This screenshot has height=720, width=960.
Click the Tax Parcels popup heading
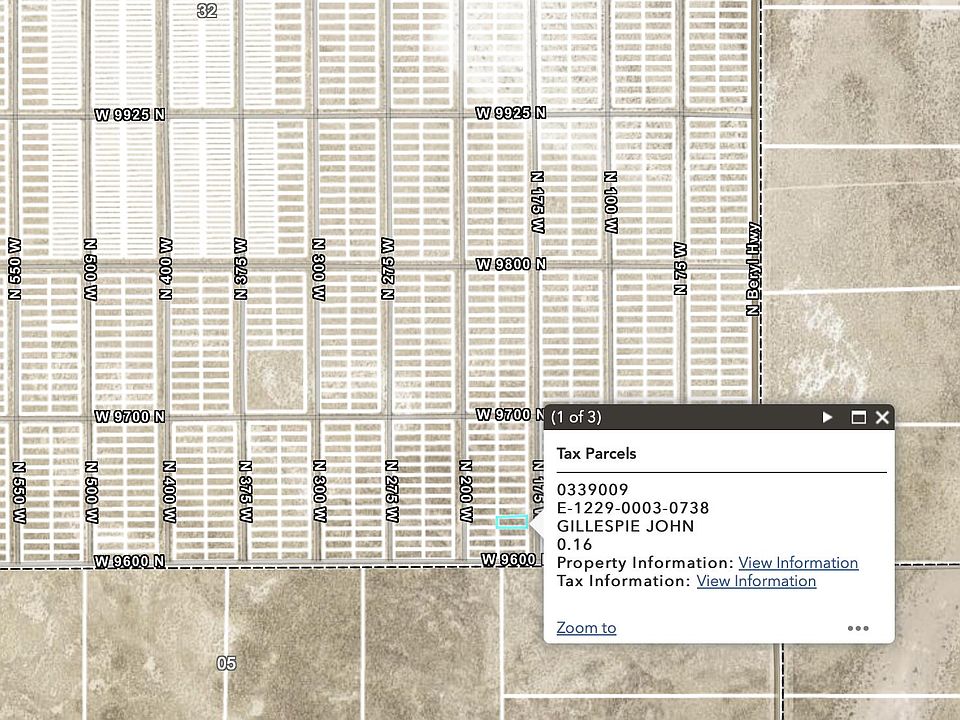click(x=596, y=454)
